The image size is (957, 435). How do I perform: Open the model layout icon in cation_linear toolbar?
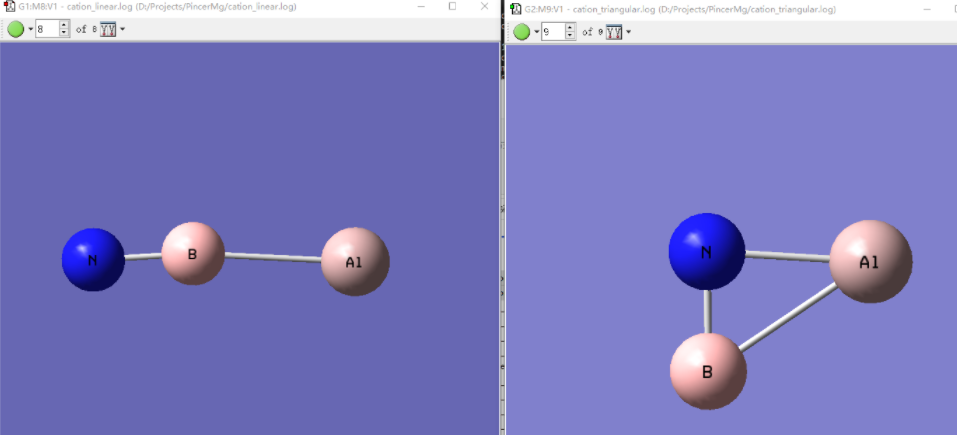tap(108, 29)
